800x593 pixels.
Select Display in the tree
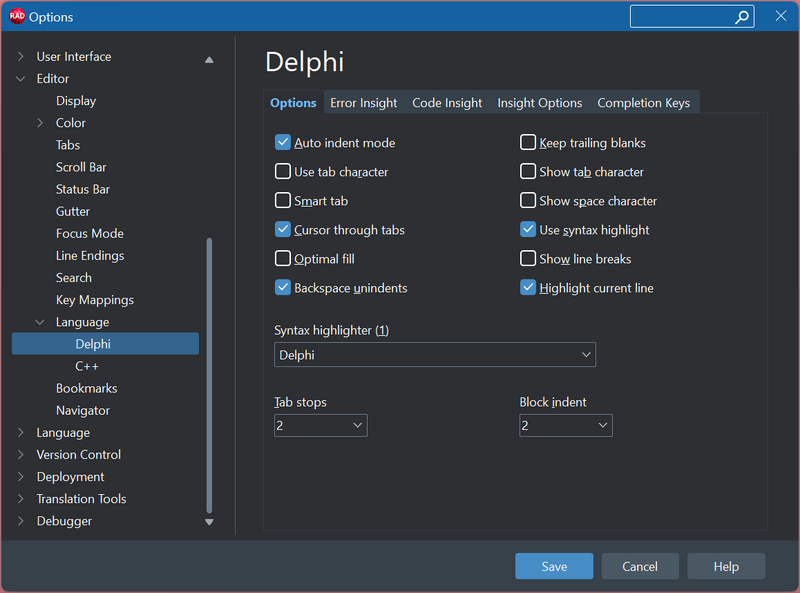coord(76,101)
